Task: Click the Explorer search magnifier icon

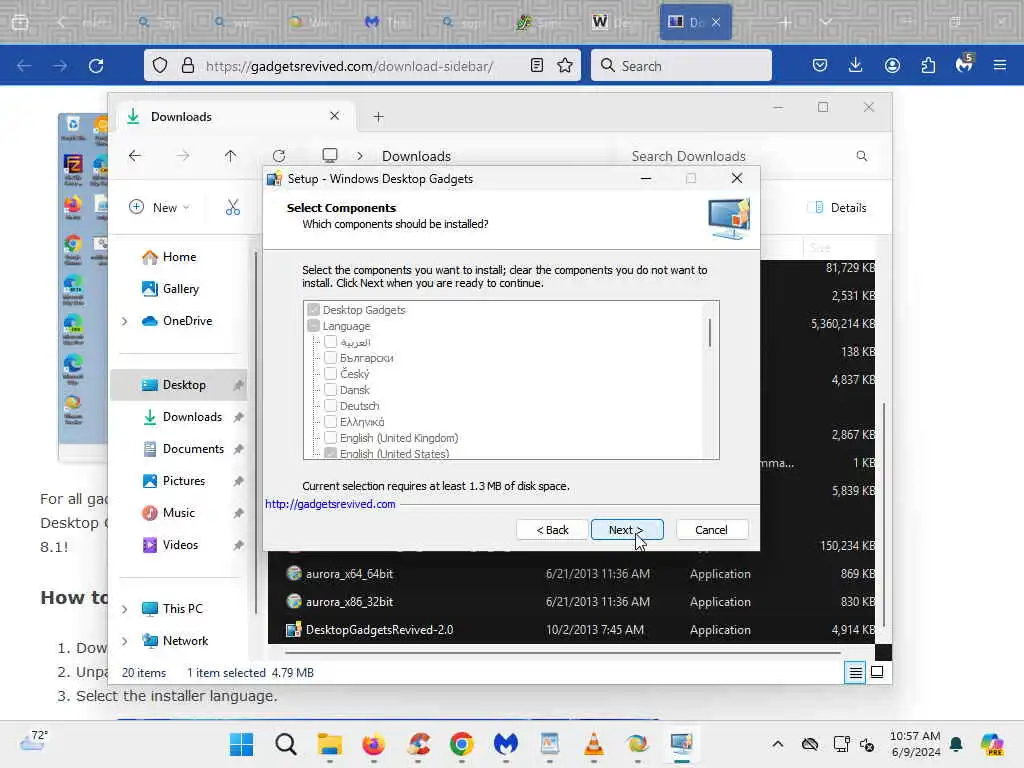Action: [x=862, y=156]
